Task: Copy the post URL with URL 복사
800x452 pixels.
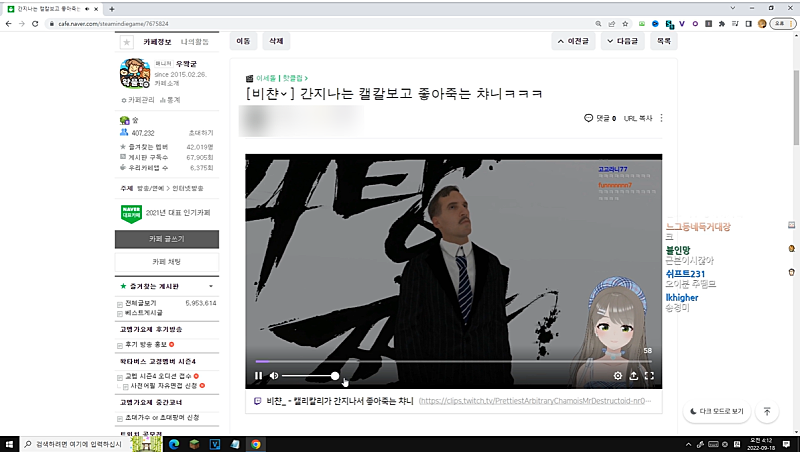Action: [x=638, y=118]
